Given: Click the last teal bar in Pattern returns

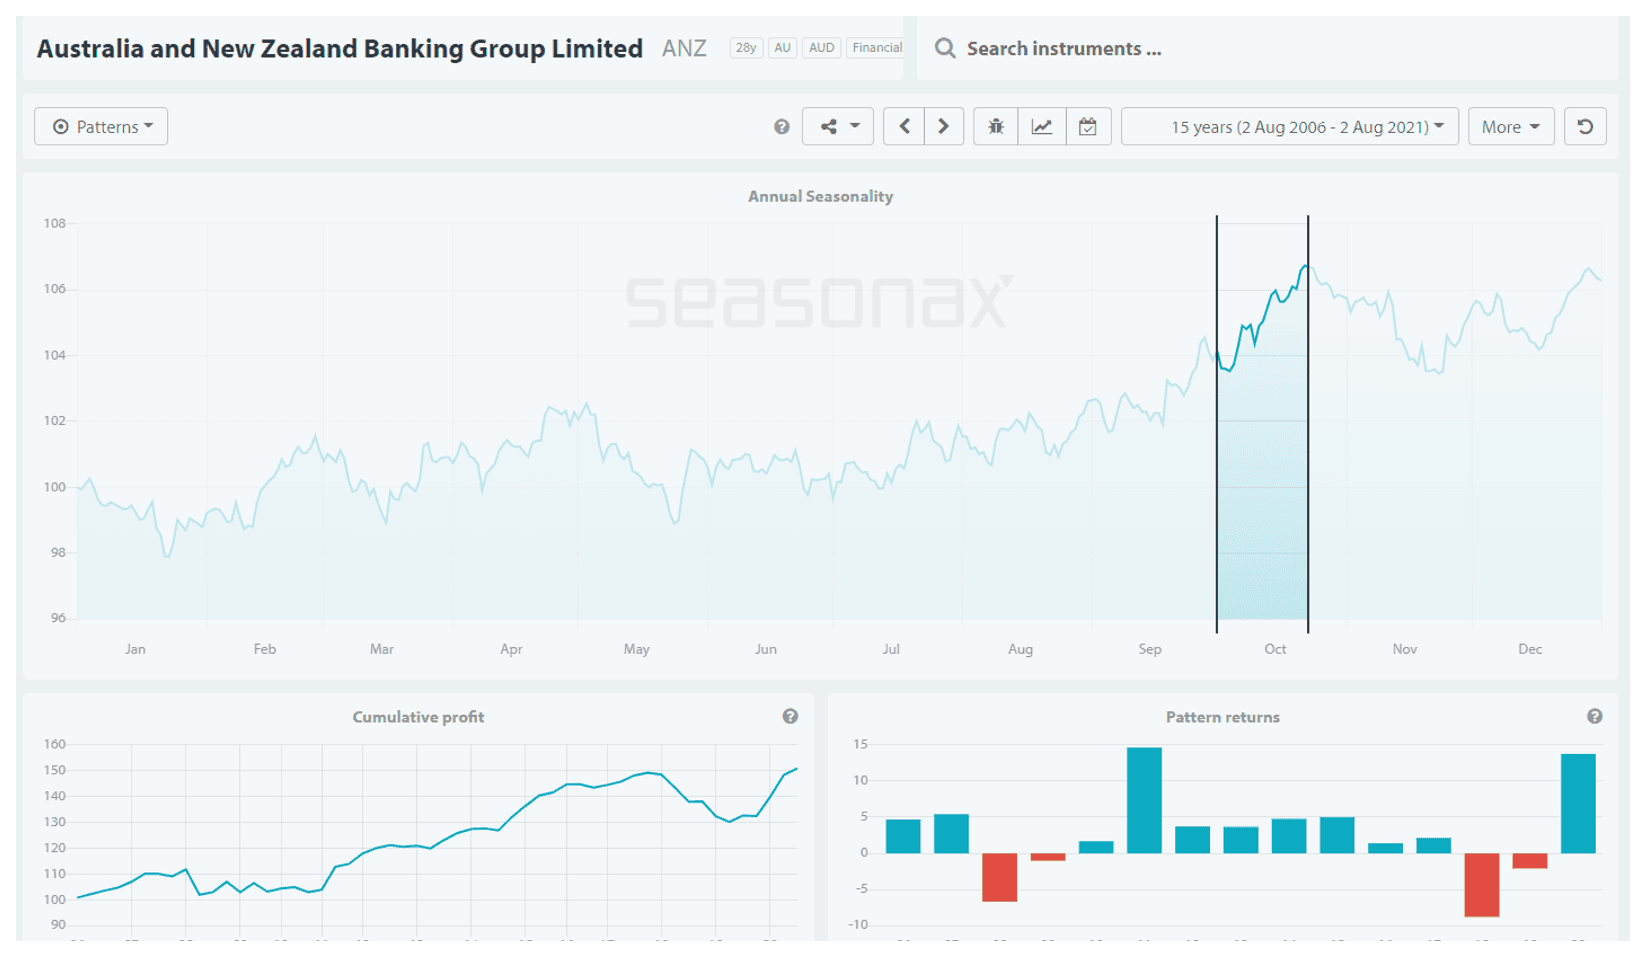Looking at the screenshot, I should click(x=1578, y=803).
